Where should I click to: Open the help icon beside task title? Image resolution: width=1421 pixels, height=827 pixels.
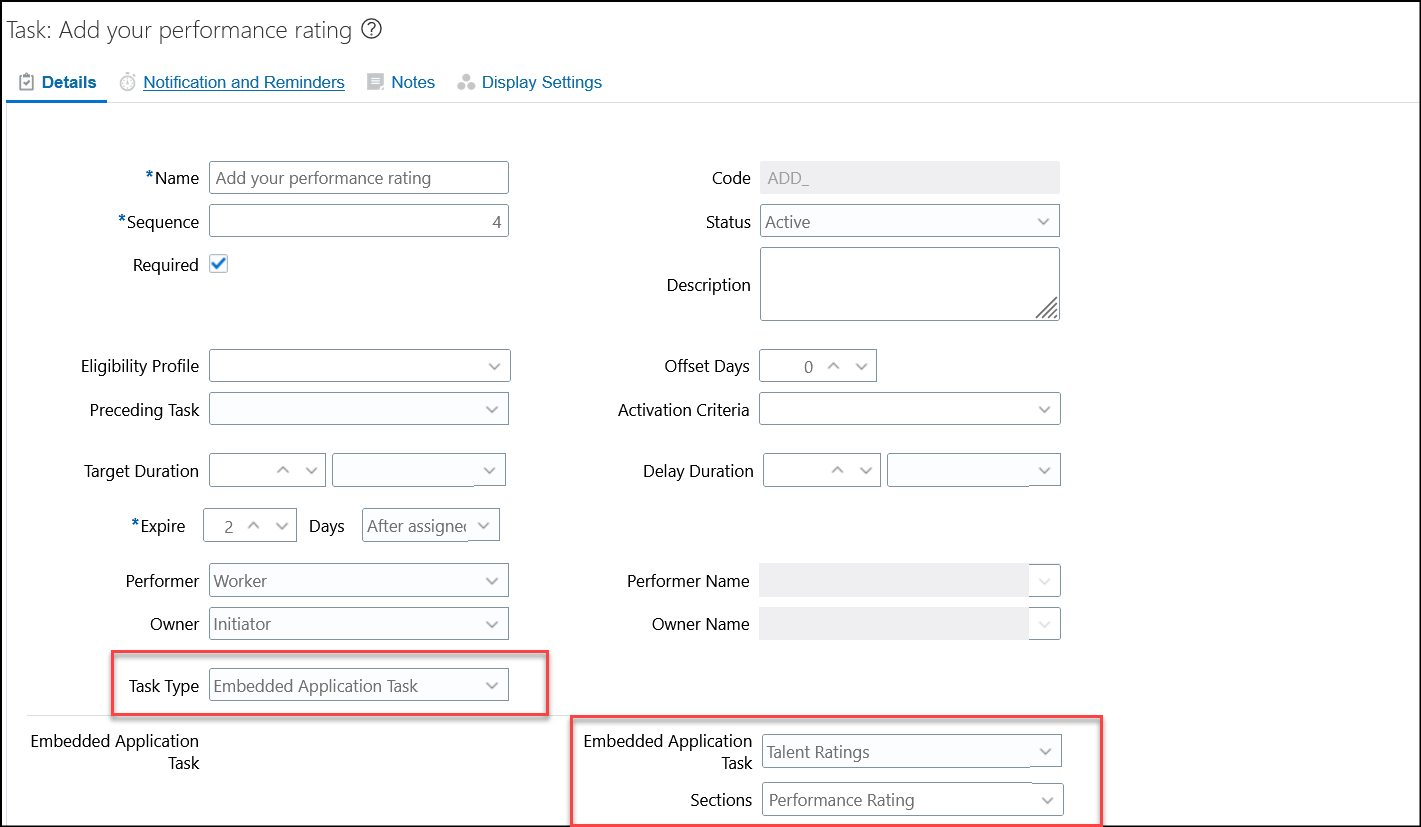pos(371,29)
